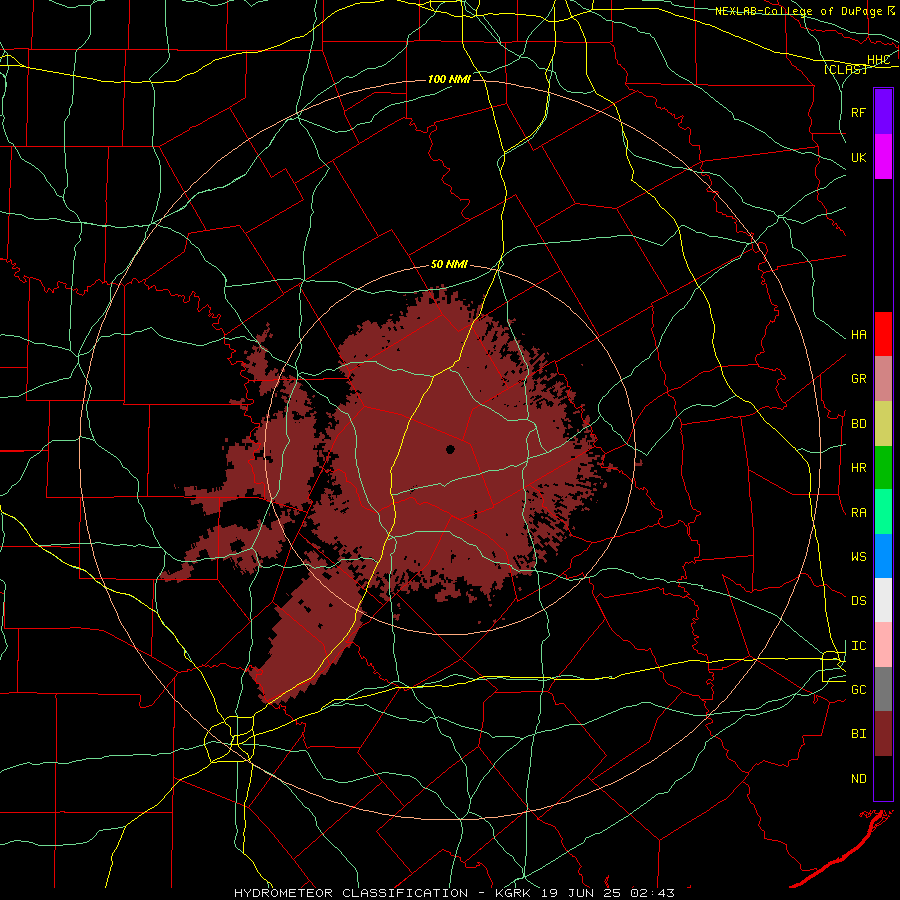This screenshot has height=900, width=900.
Task: Click the HA legend label
Action: (x=858, y=335)
